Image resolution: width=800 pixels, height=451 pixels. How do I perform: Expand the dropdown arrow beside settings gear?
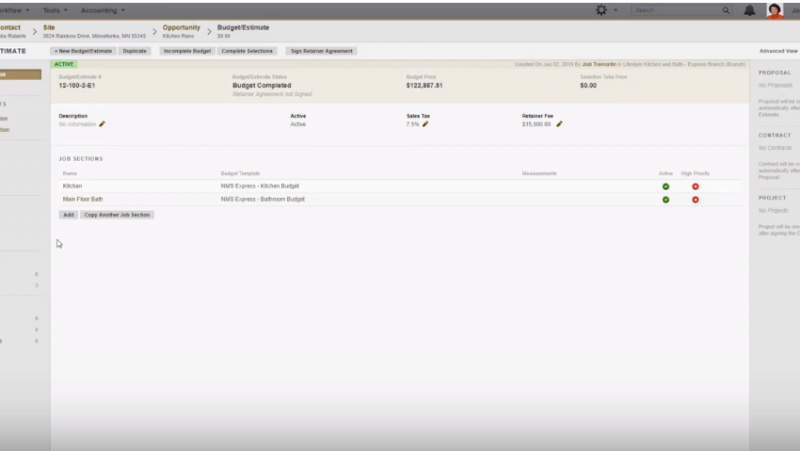(x=615, y=10)
